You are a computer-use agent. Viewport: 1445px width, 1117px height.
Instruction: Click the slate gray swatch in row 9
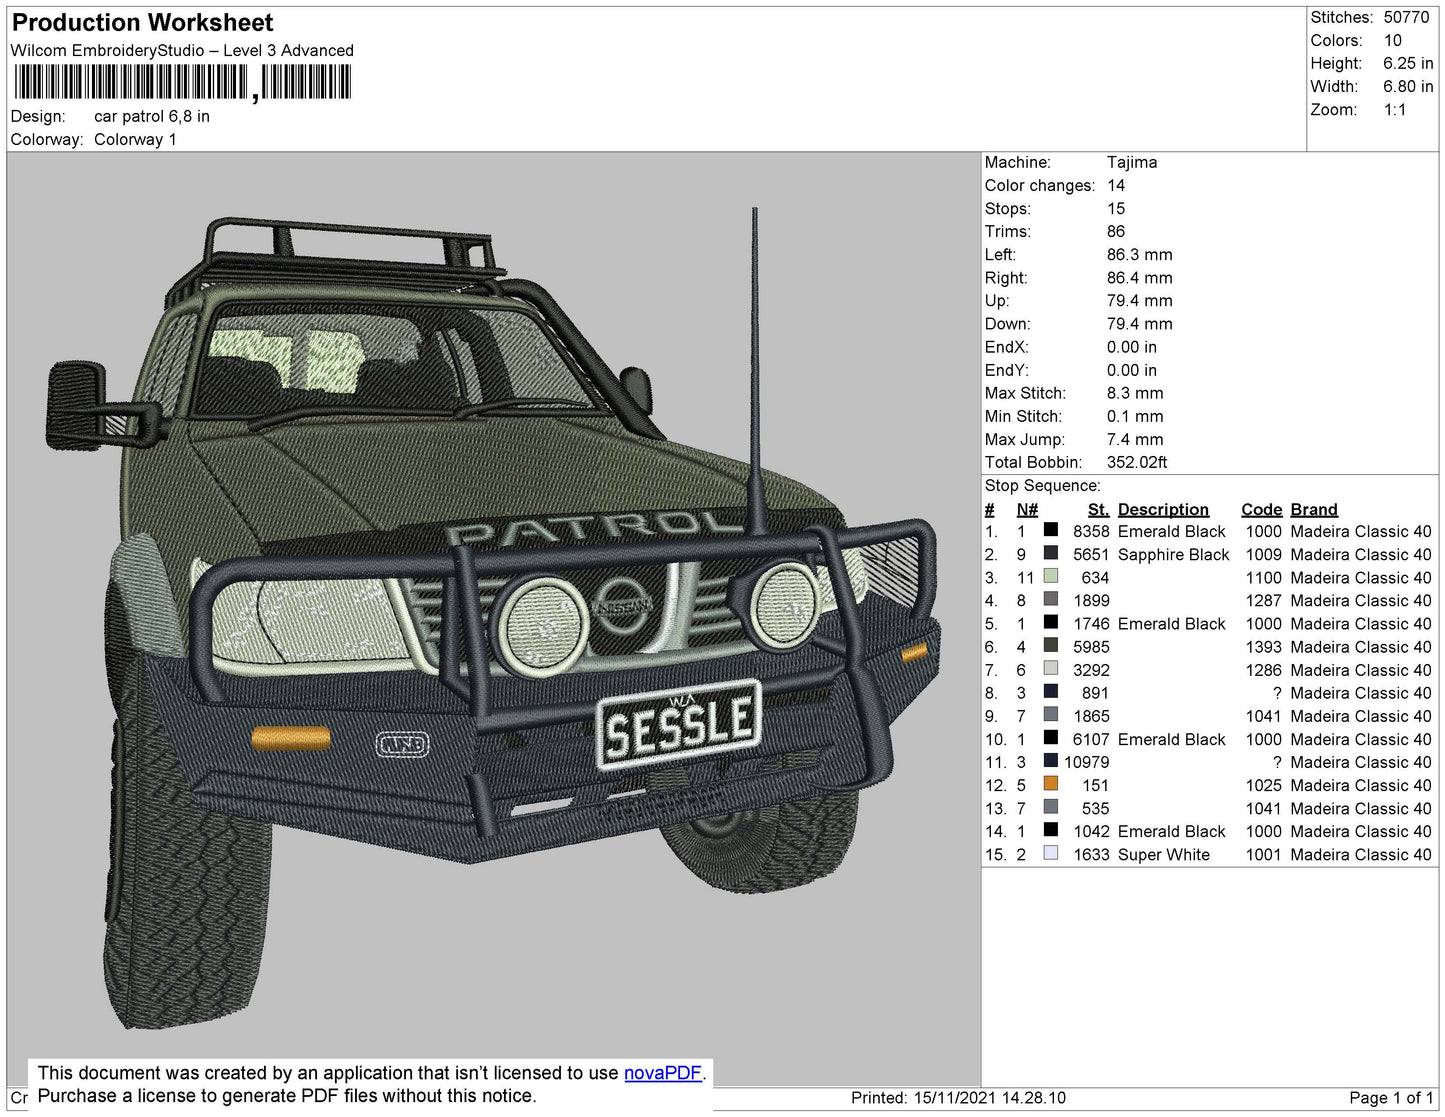coord(1051,714)
